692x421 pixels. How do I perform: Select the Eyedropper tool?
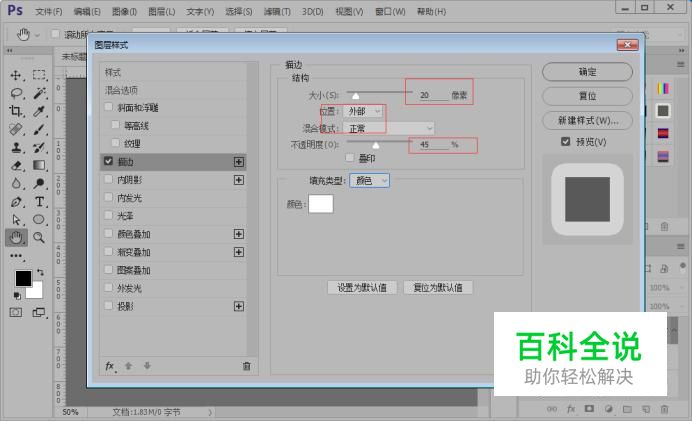39,111
